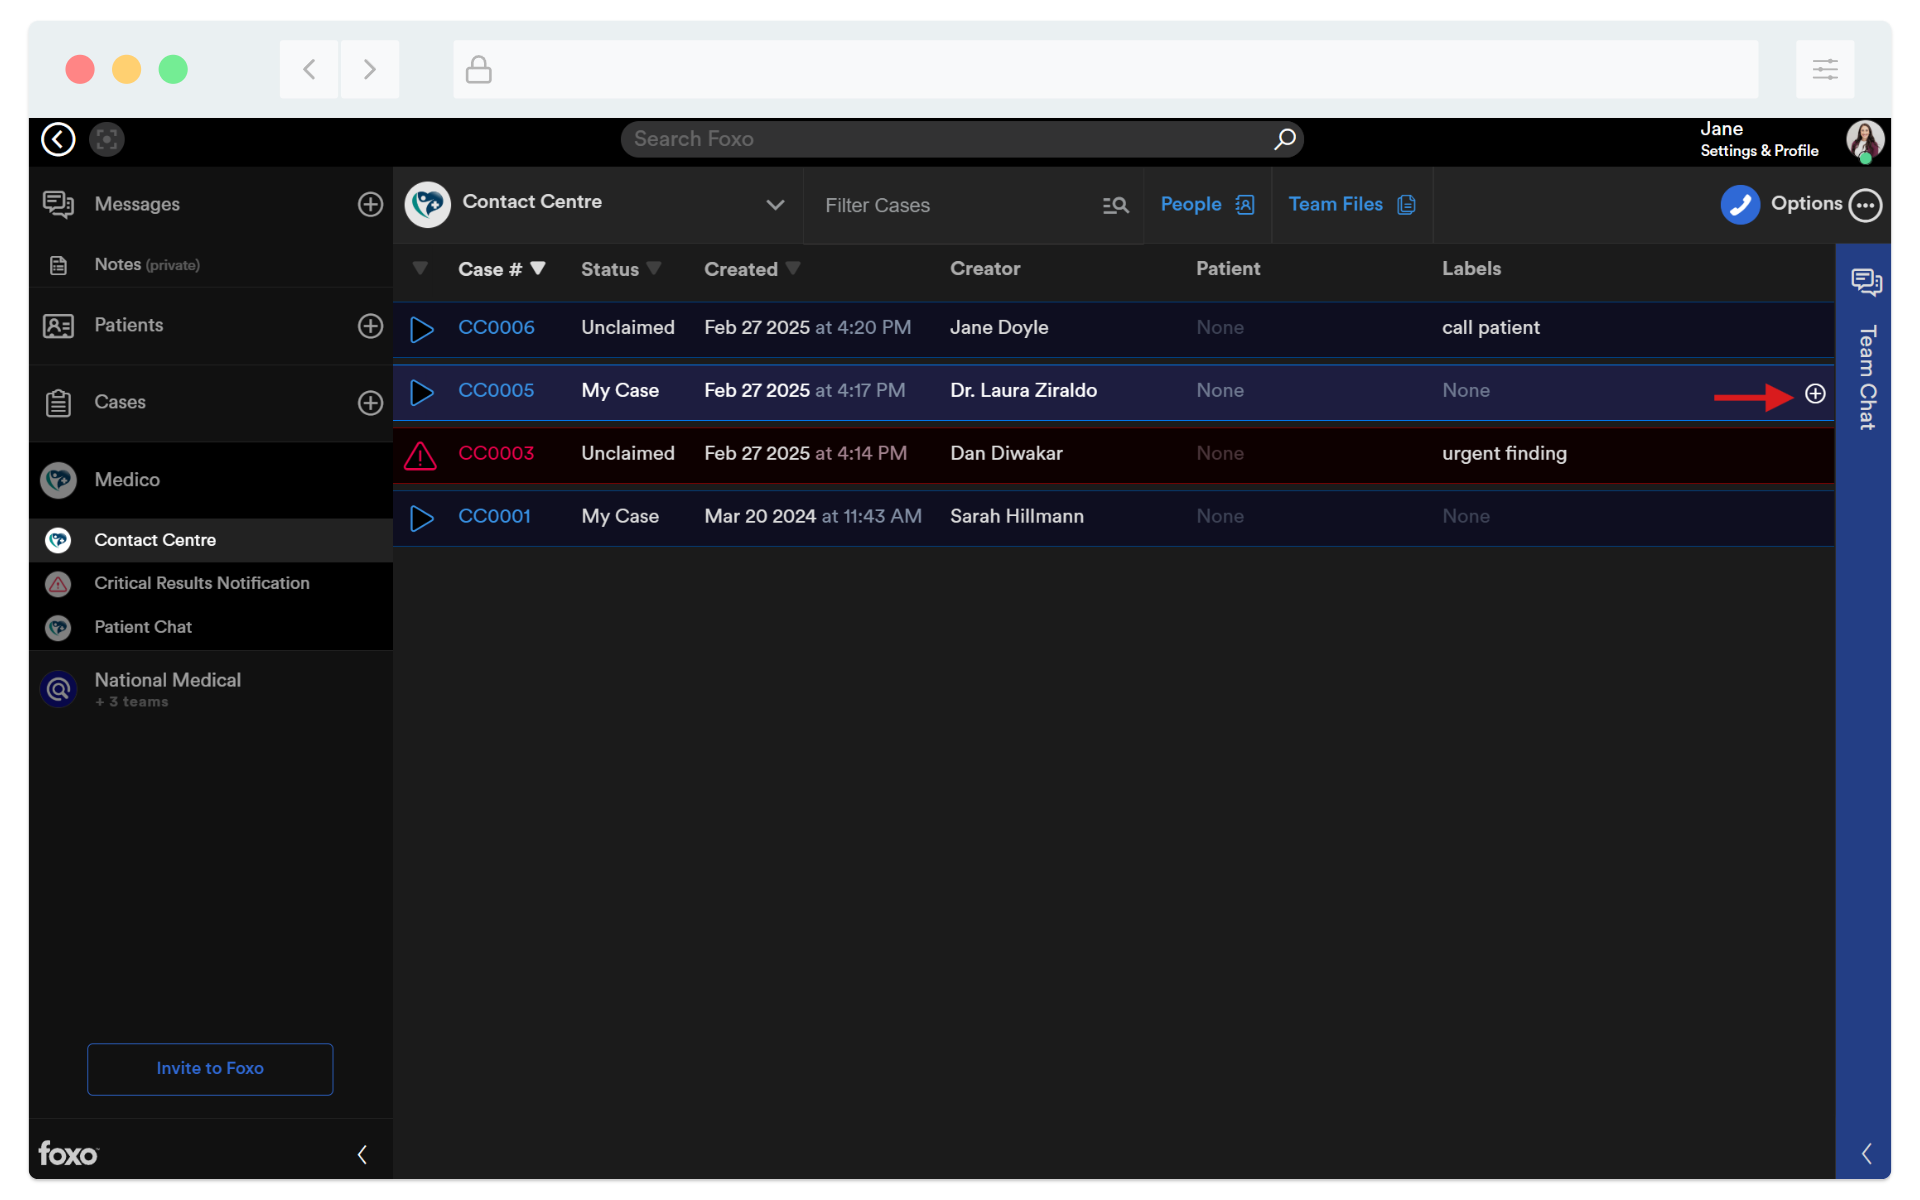Click the Foxo logo at bottom left
The image size is (1920, 1200).
pyautogui.click(x=68, y=1154)
